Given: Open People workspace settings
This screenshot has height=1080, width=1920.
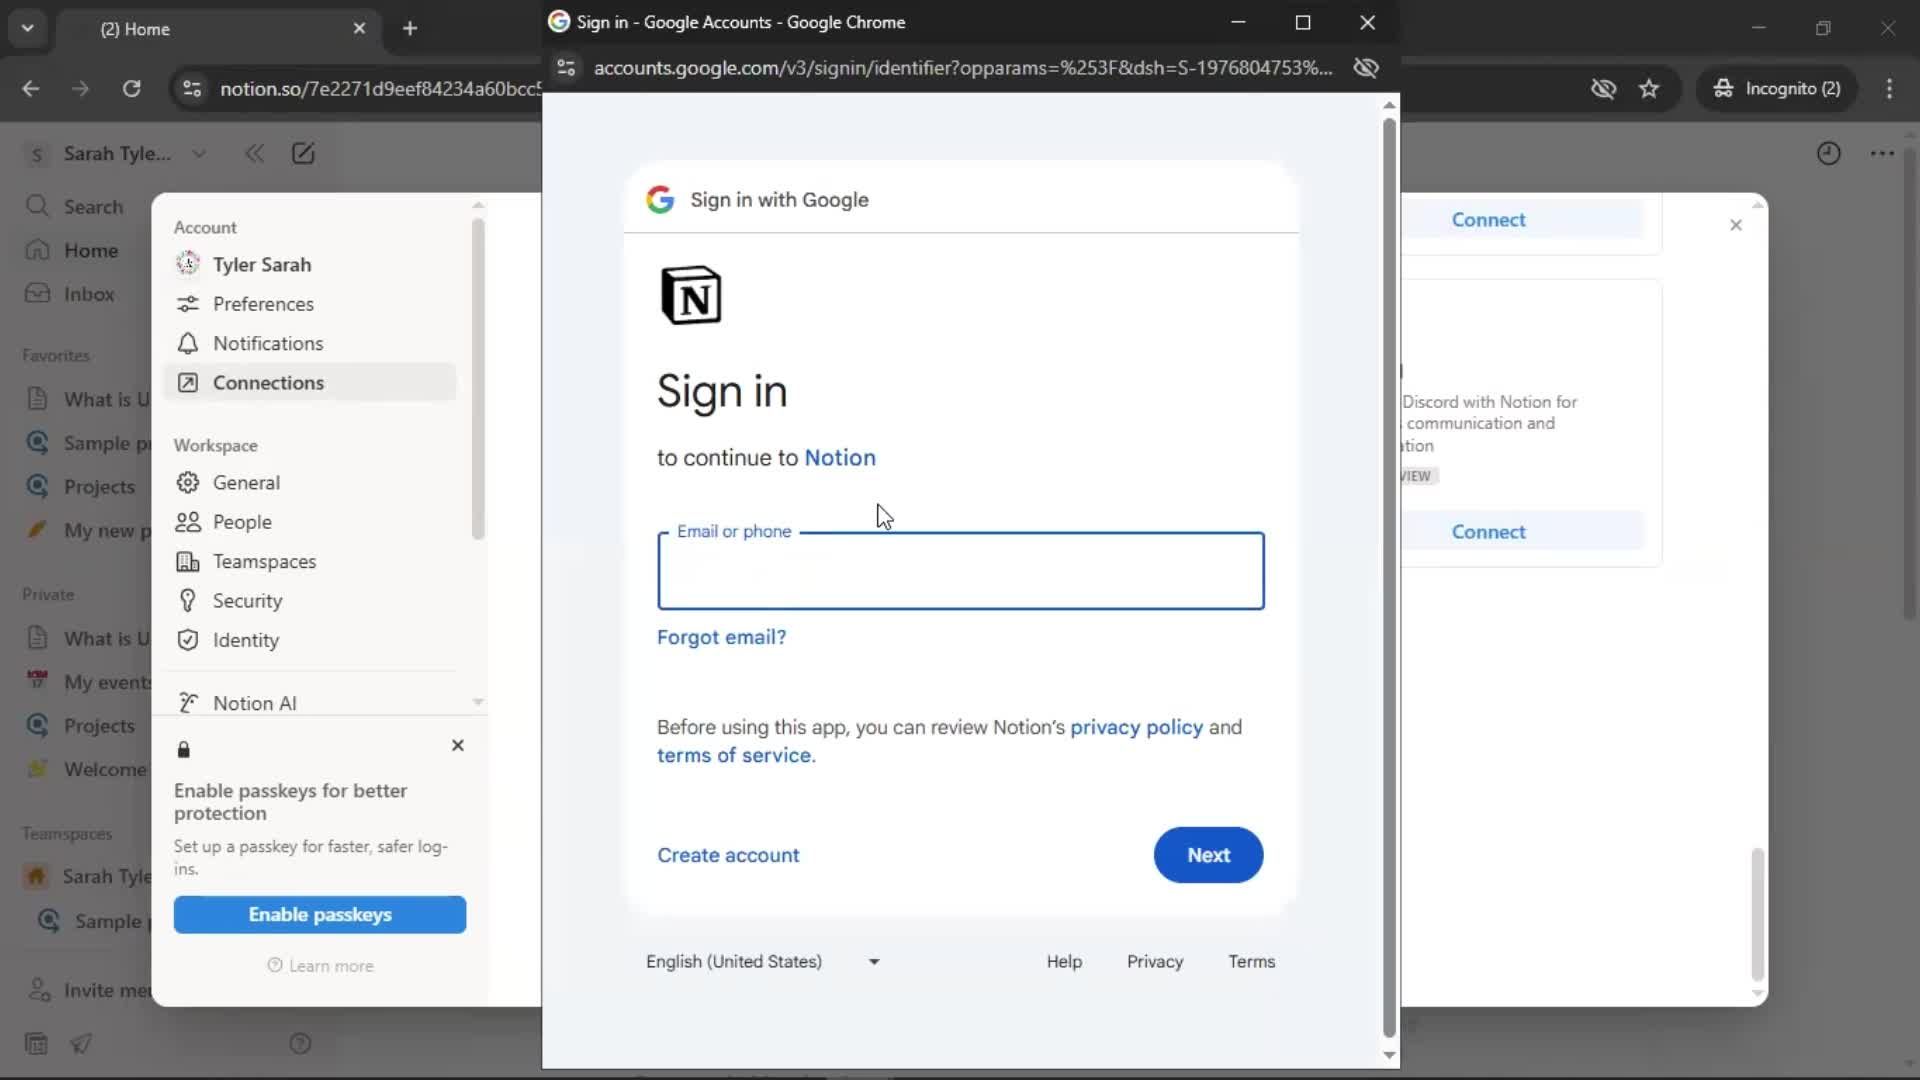Looking at the screenshot, I should (310, 522).
